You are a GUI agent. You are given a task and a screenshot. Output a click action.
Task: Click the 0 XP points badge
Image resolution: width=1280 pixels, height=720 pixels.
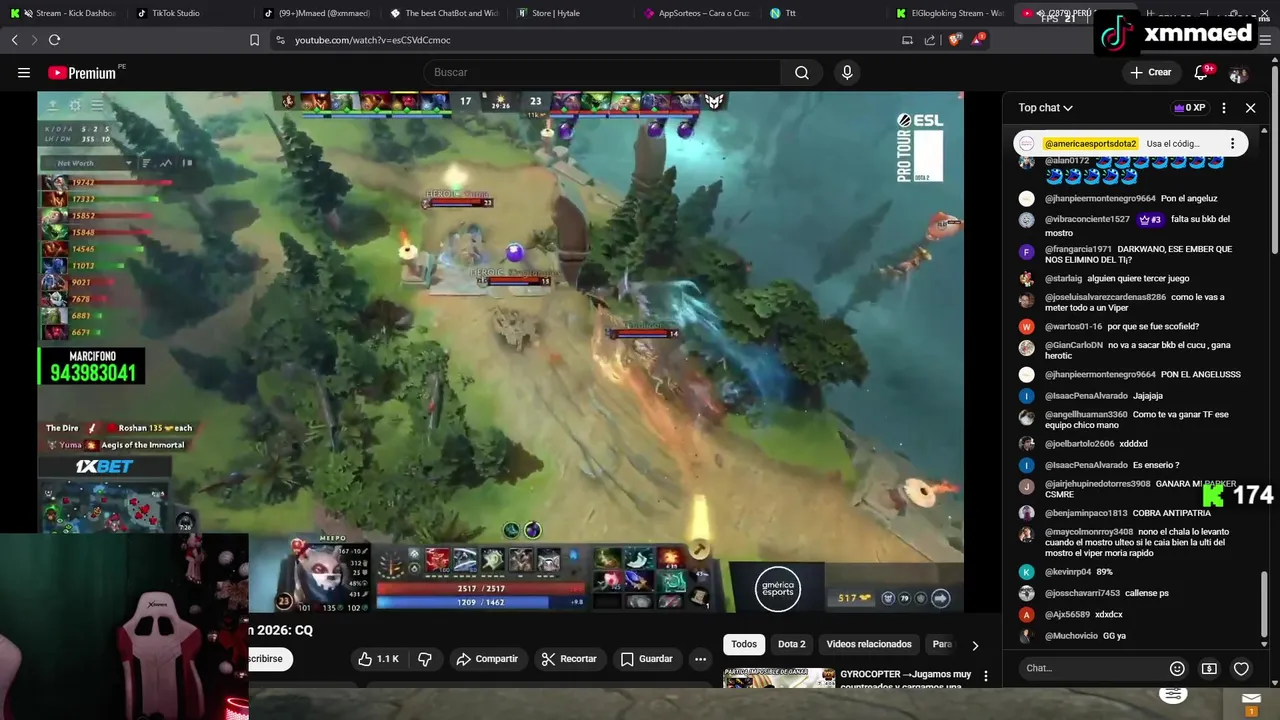[x=1190, y=108]
